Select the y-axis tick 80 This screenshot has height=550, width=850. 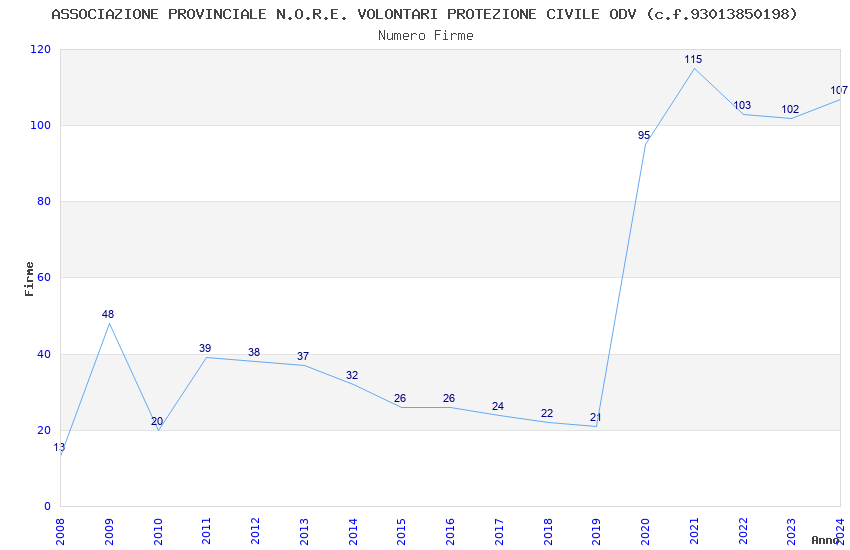click(x=44, y=202)
